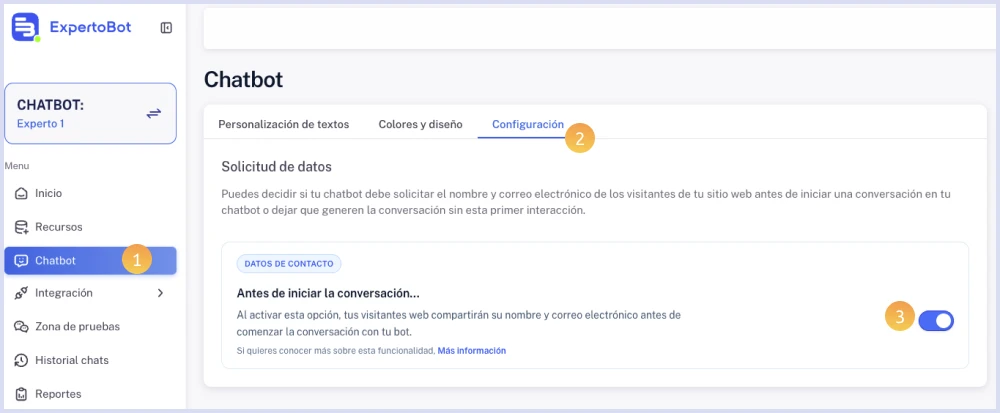Switch to Personalización de textos tab
This screenshot has width=1000, height=413.
(x=284, y=124)
